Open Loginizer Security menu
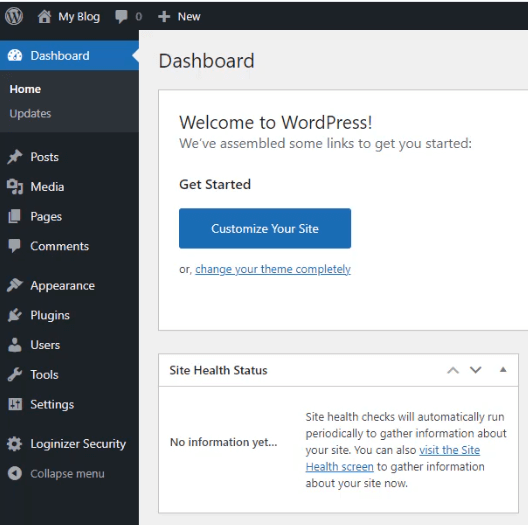This screenshot has height=525, width=528. [x=78, y=444]
